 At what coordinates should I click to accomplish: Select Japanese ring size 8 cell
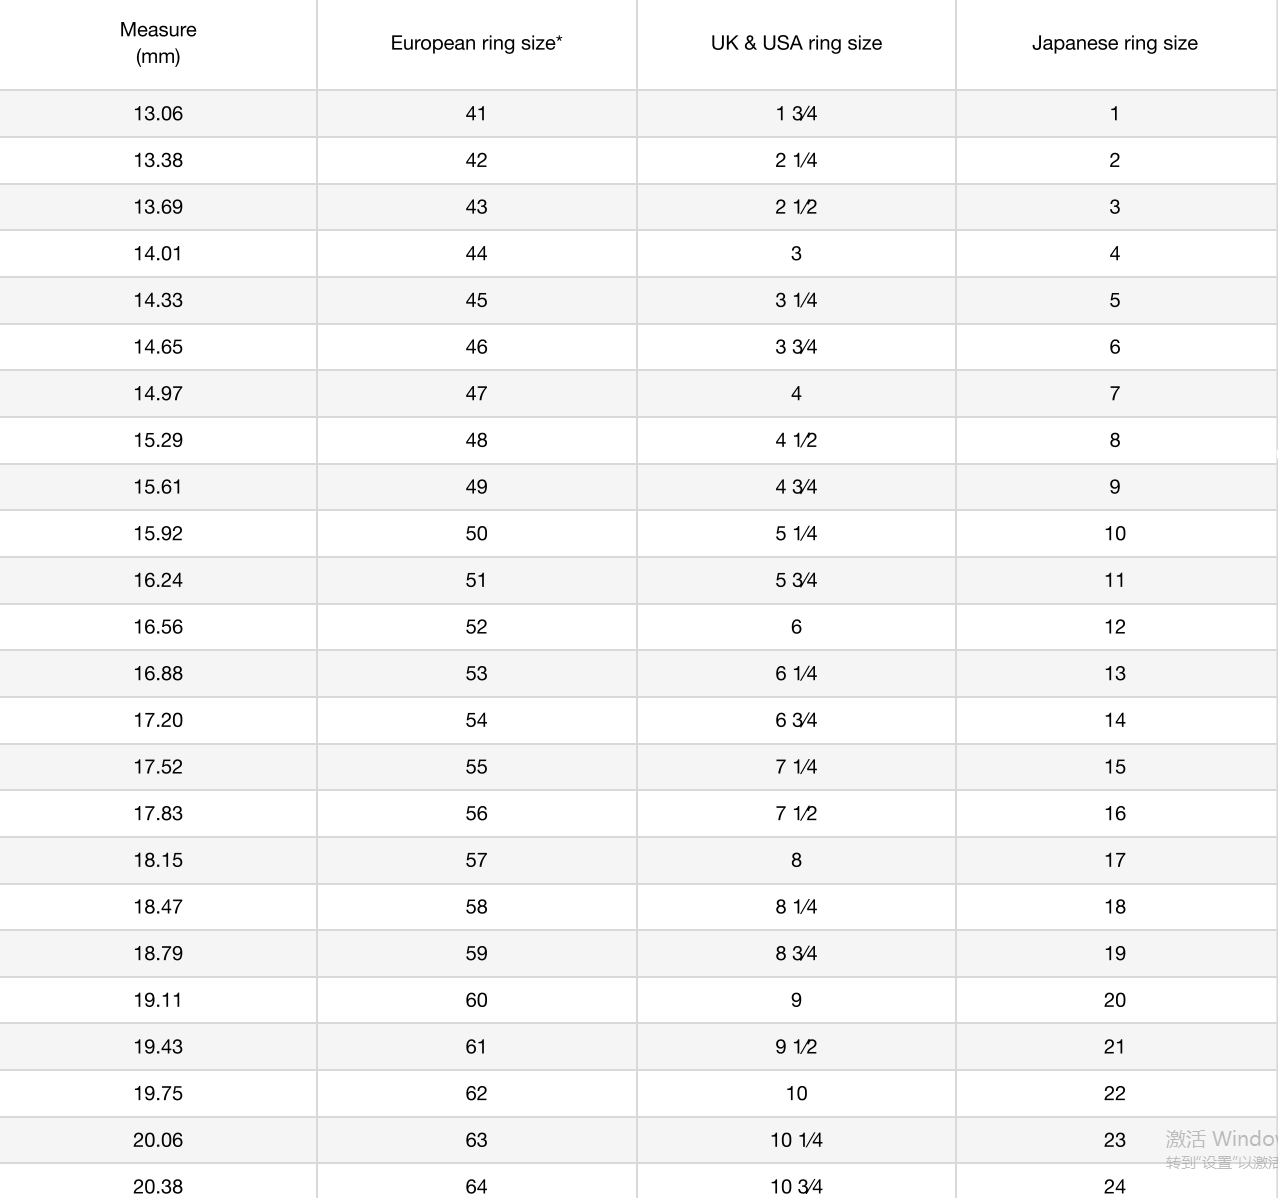(x=1114, y=440)
